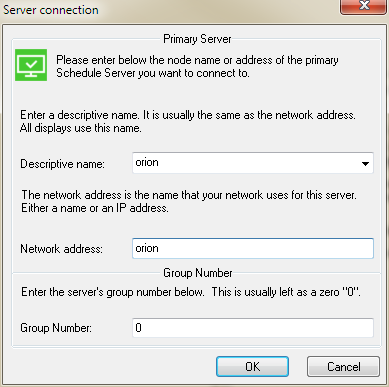Click the green monitor checkmark icon
The height and width of the screenshot is (387, 389).
[x=31, y=65]
